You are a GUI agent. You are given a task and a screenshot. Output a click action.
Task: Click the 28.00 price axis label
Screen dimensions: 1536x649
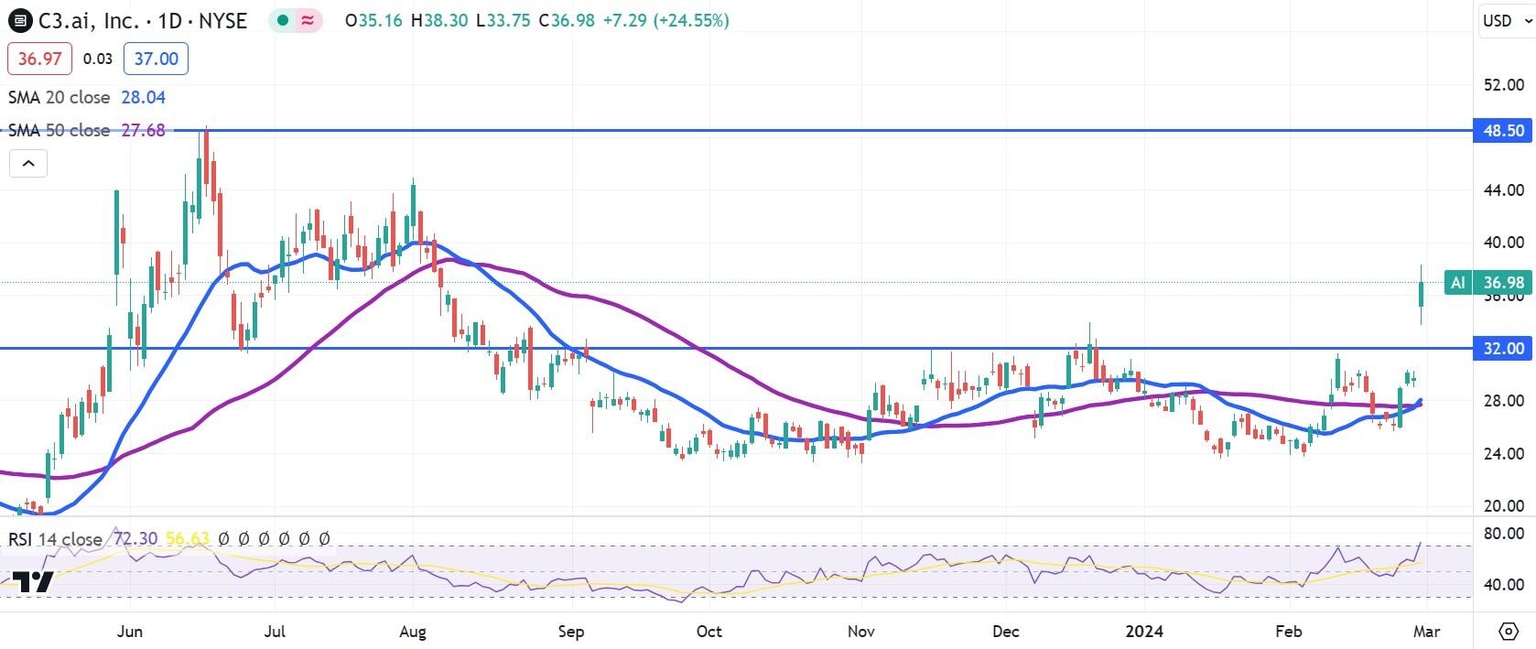[x=1504, y=401]
